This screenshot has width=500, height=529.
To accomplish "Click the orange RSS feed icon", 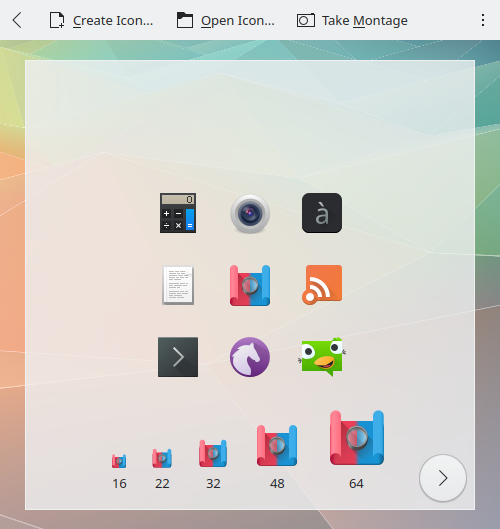I will click(322, 285).
